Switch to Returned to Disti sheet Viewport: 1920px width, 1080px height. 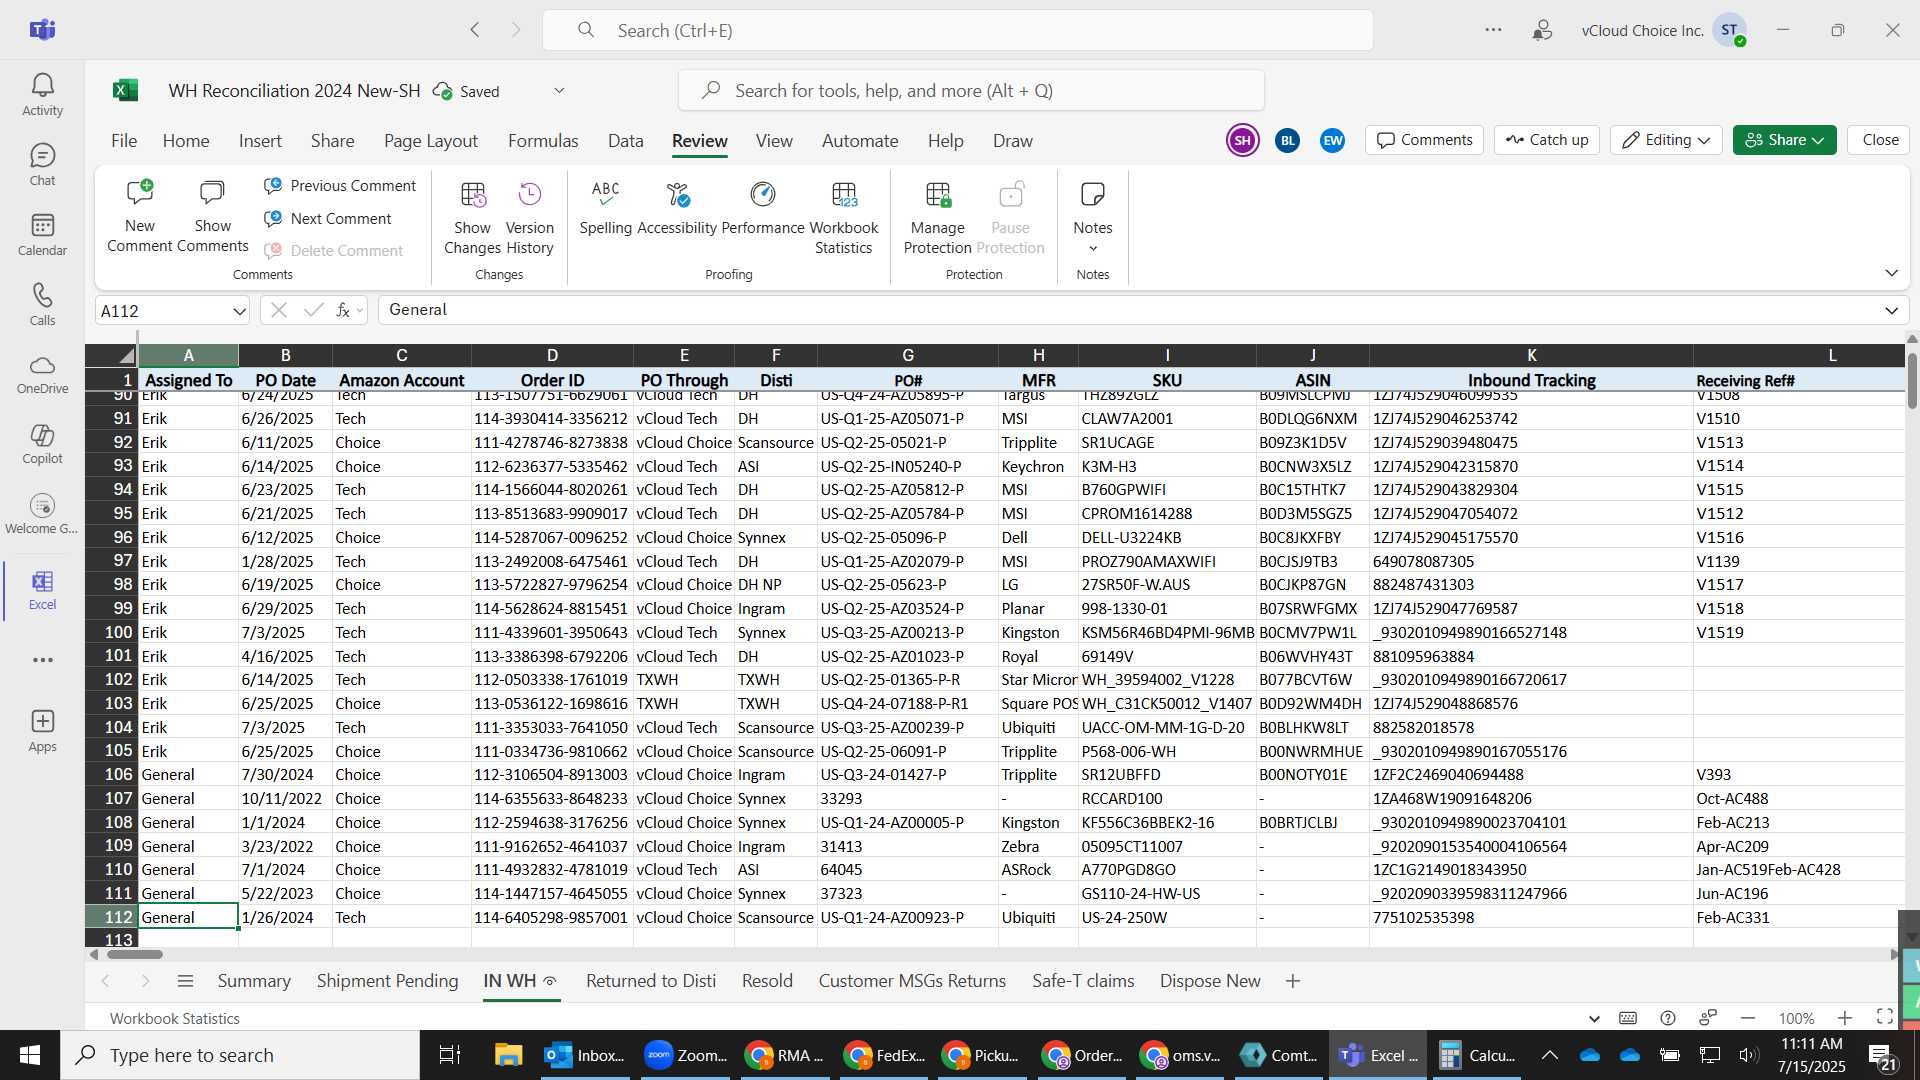[651, 981]
